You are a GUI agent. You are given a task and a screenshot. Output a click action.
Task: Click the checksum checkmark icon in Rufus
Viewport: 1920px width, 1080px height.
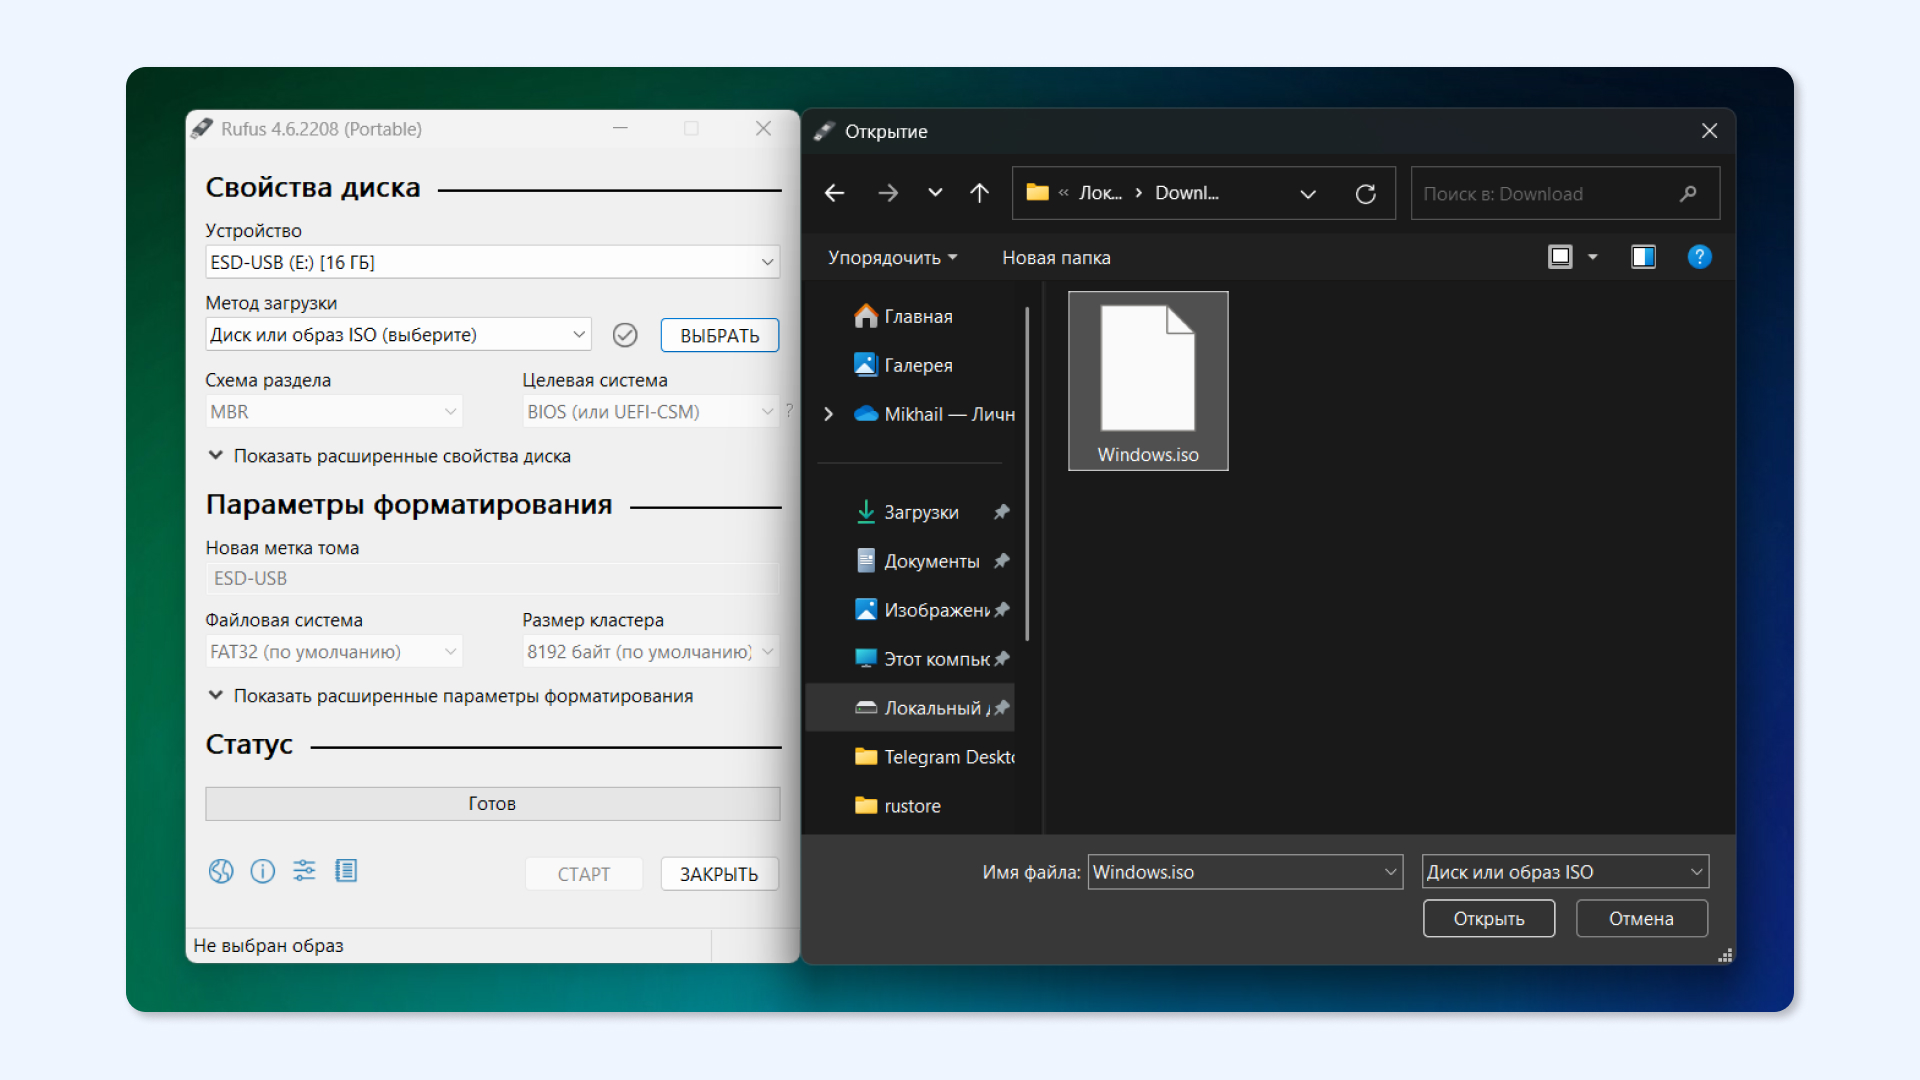tap(625, 335)
